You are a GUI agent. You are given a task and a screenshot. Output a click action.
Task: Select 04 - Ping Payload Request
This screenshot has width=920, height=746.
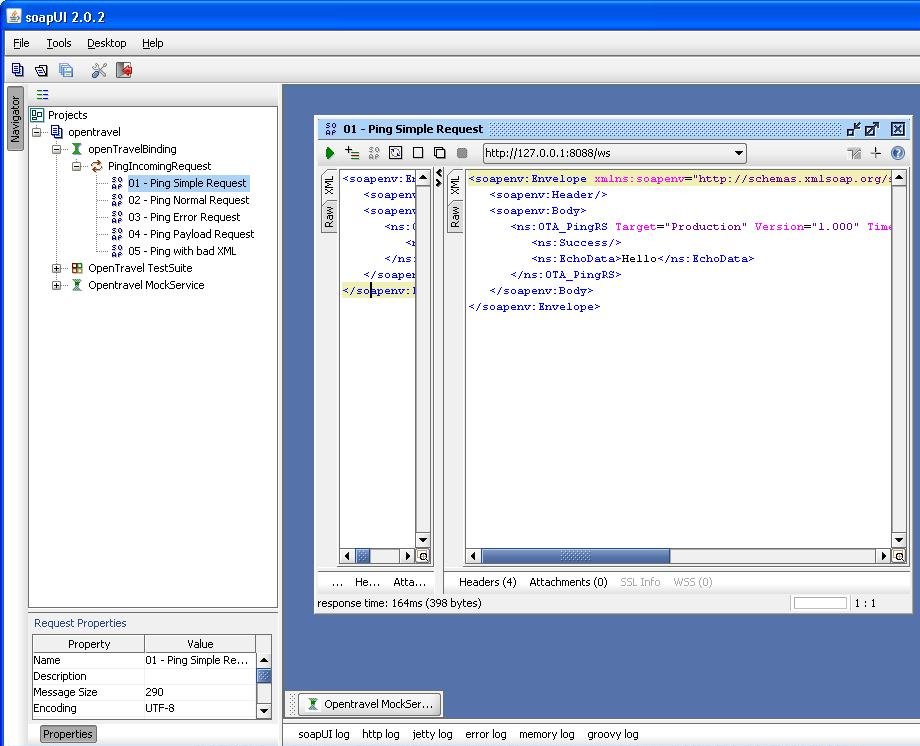[x=191, y=234]
